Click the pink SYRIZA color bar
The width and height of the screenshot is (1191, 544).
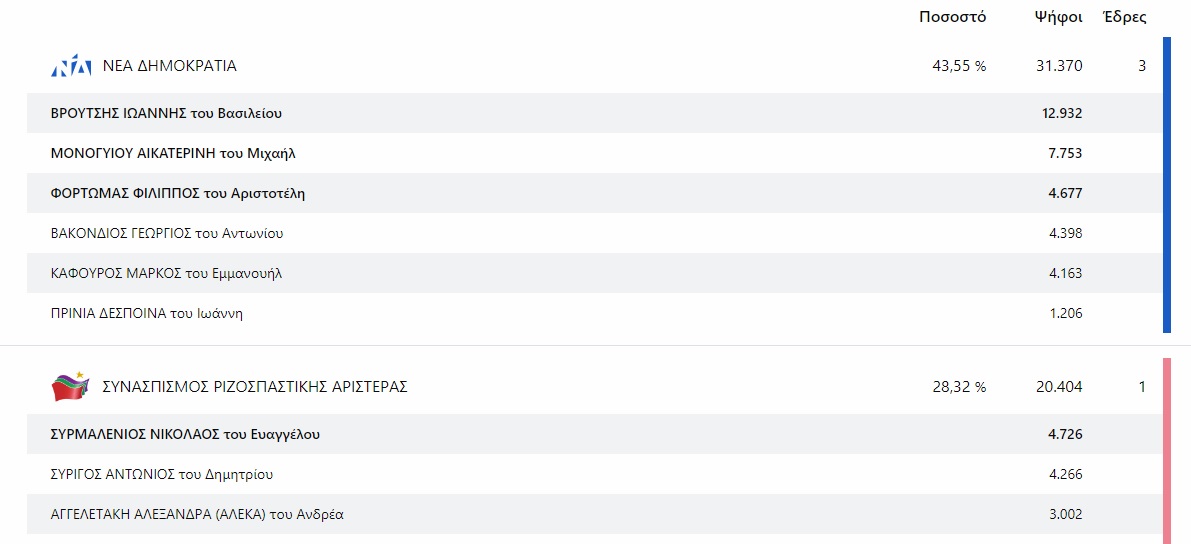tap(1167, 450)
